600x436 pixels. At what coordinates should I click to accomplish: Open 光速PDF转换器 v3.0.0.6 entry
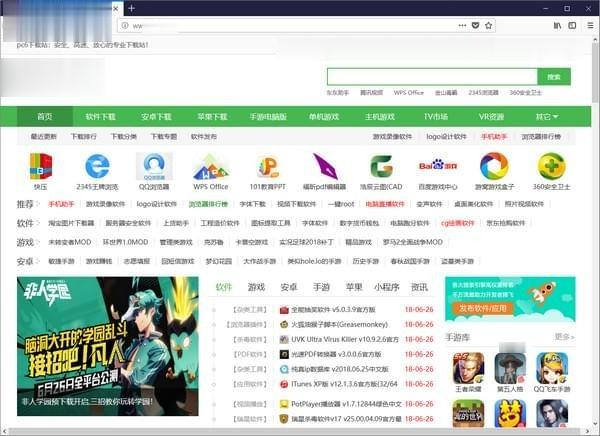coord(336,354)
